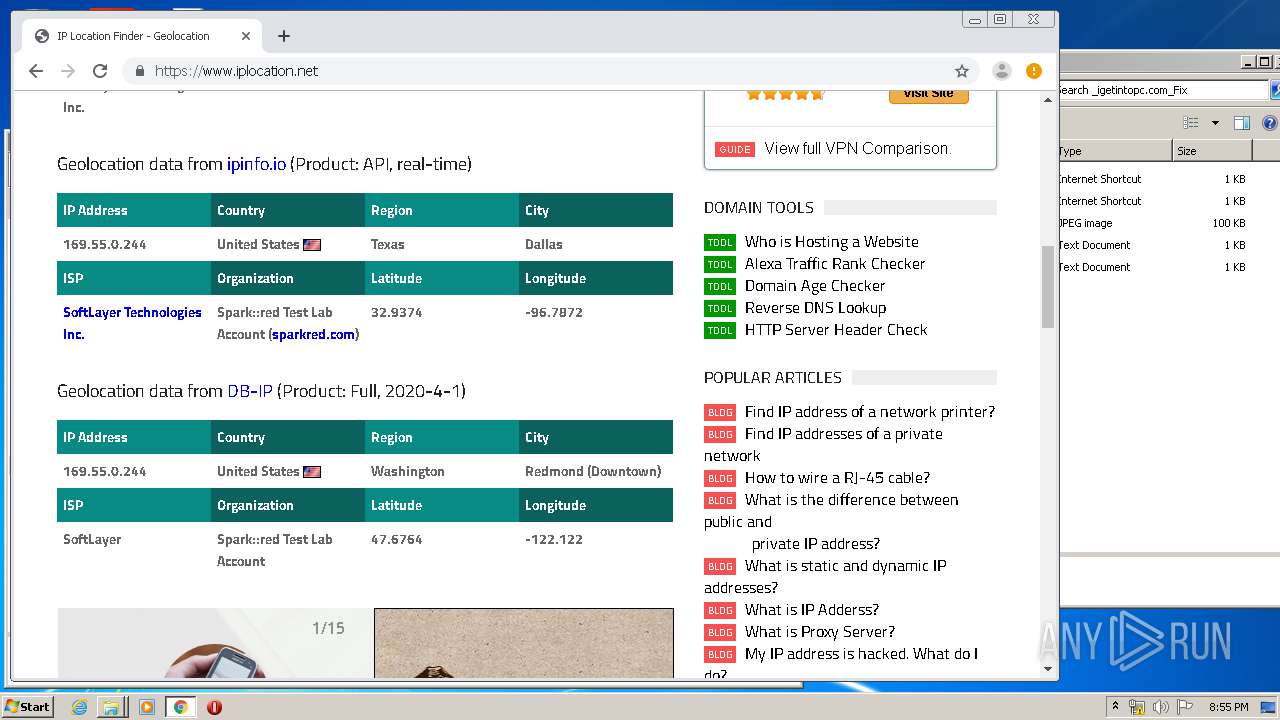1280x720 pixels.
Task: Sort Explorer files by Size column
Action: pyautogui.click(x=1212, y=151)
